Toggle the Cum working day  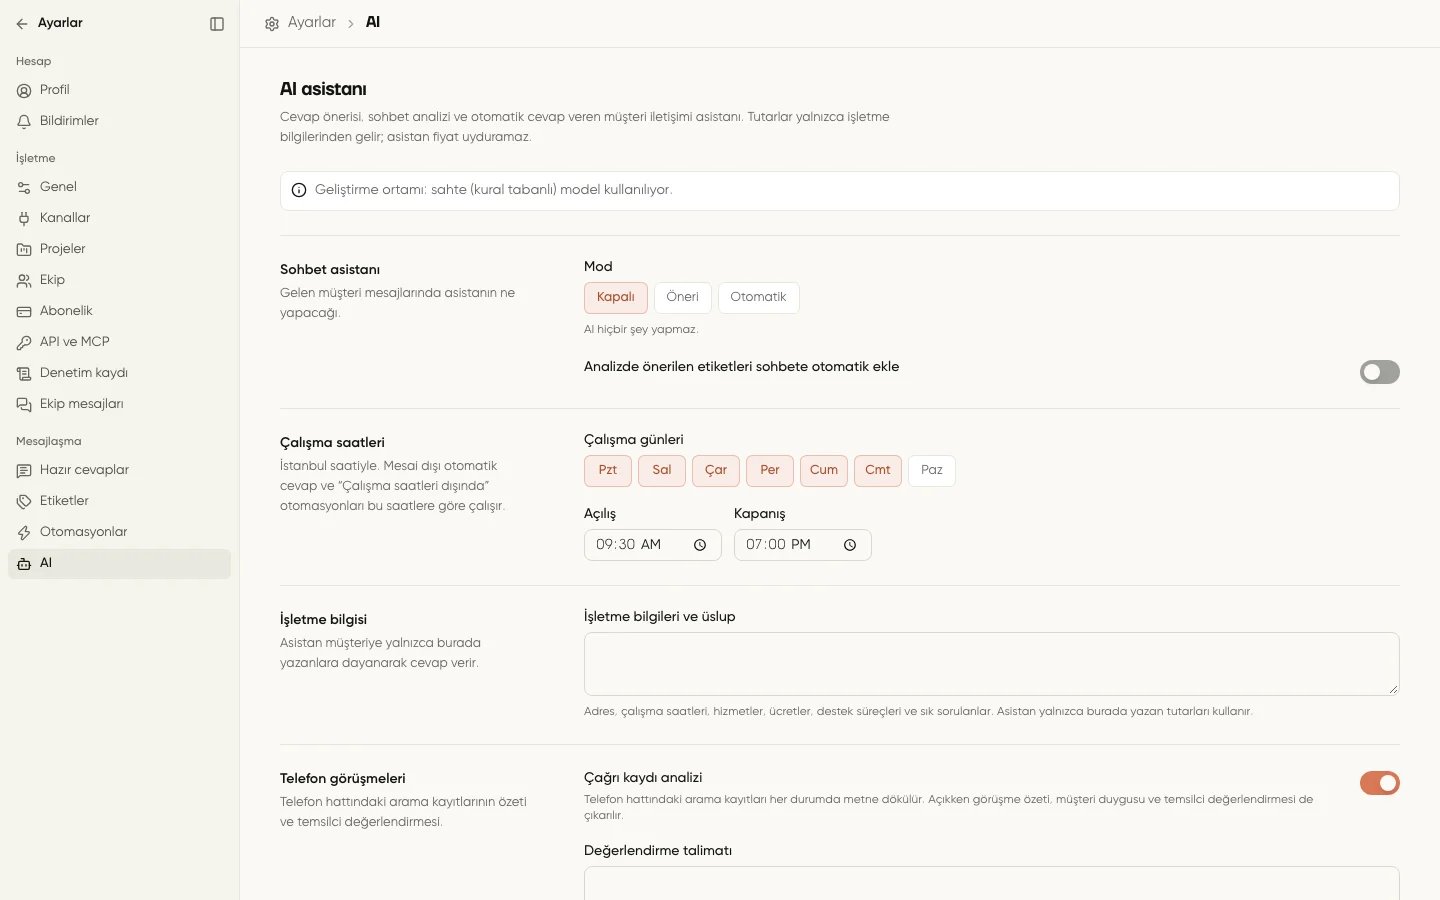[824, 470]
